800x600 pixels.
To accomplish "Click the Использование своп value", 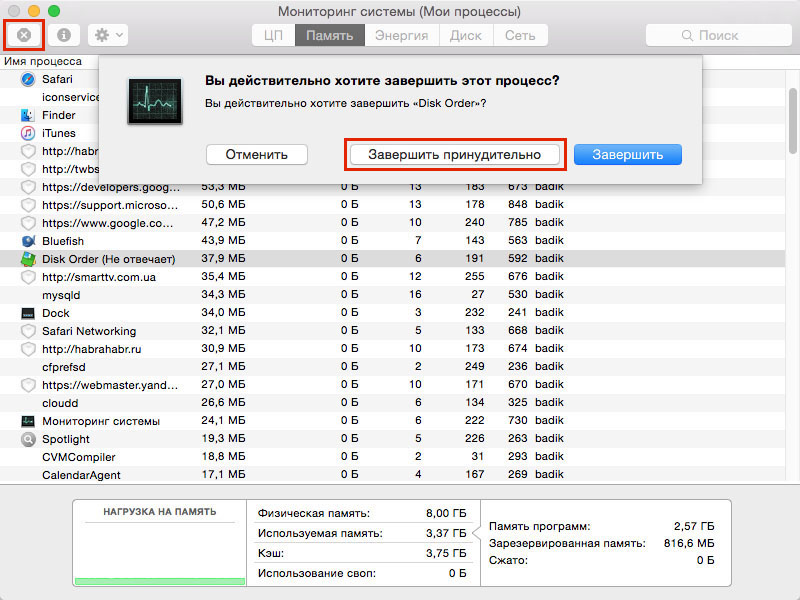I will pos(457,573).
